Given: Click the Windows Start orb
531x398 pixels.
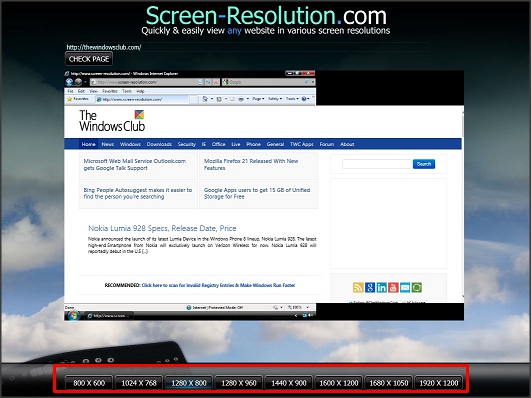Looking at the screenshot, I should pos(73,315).
